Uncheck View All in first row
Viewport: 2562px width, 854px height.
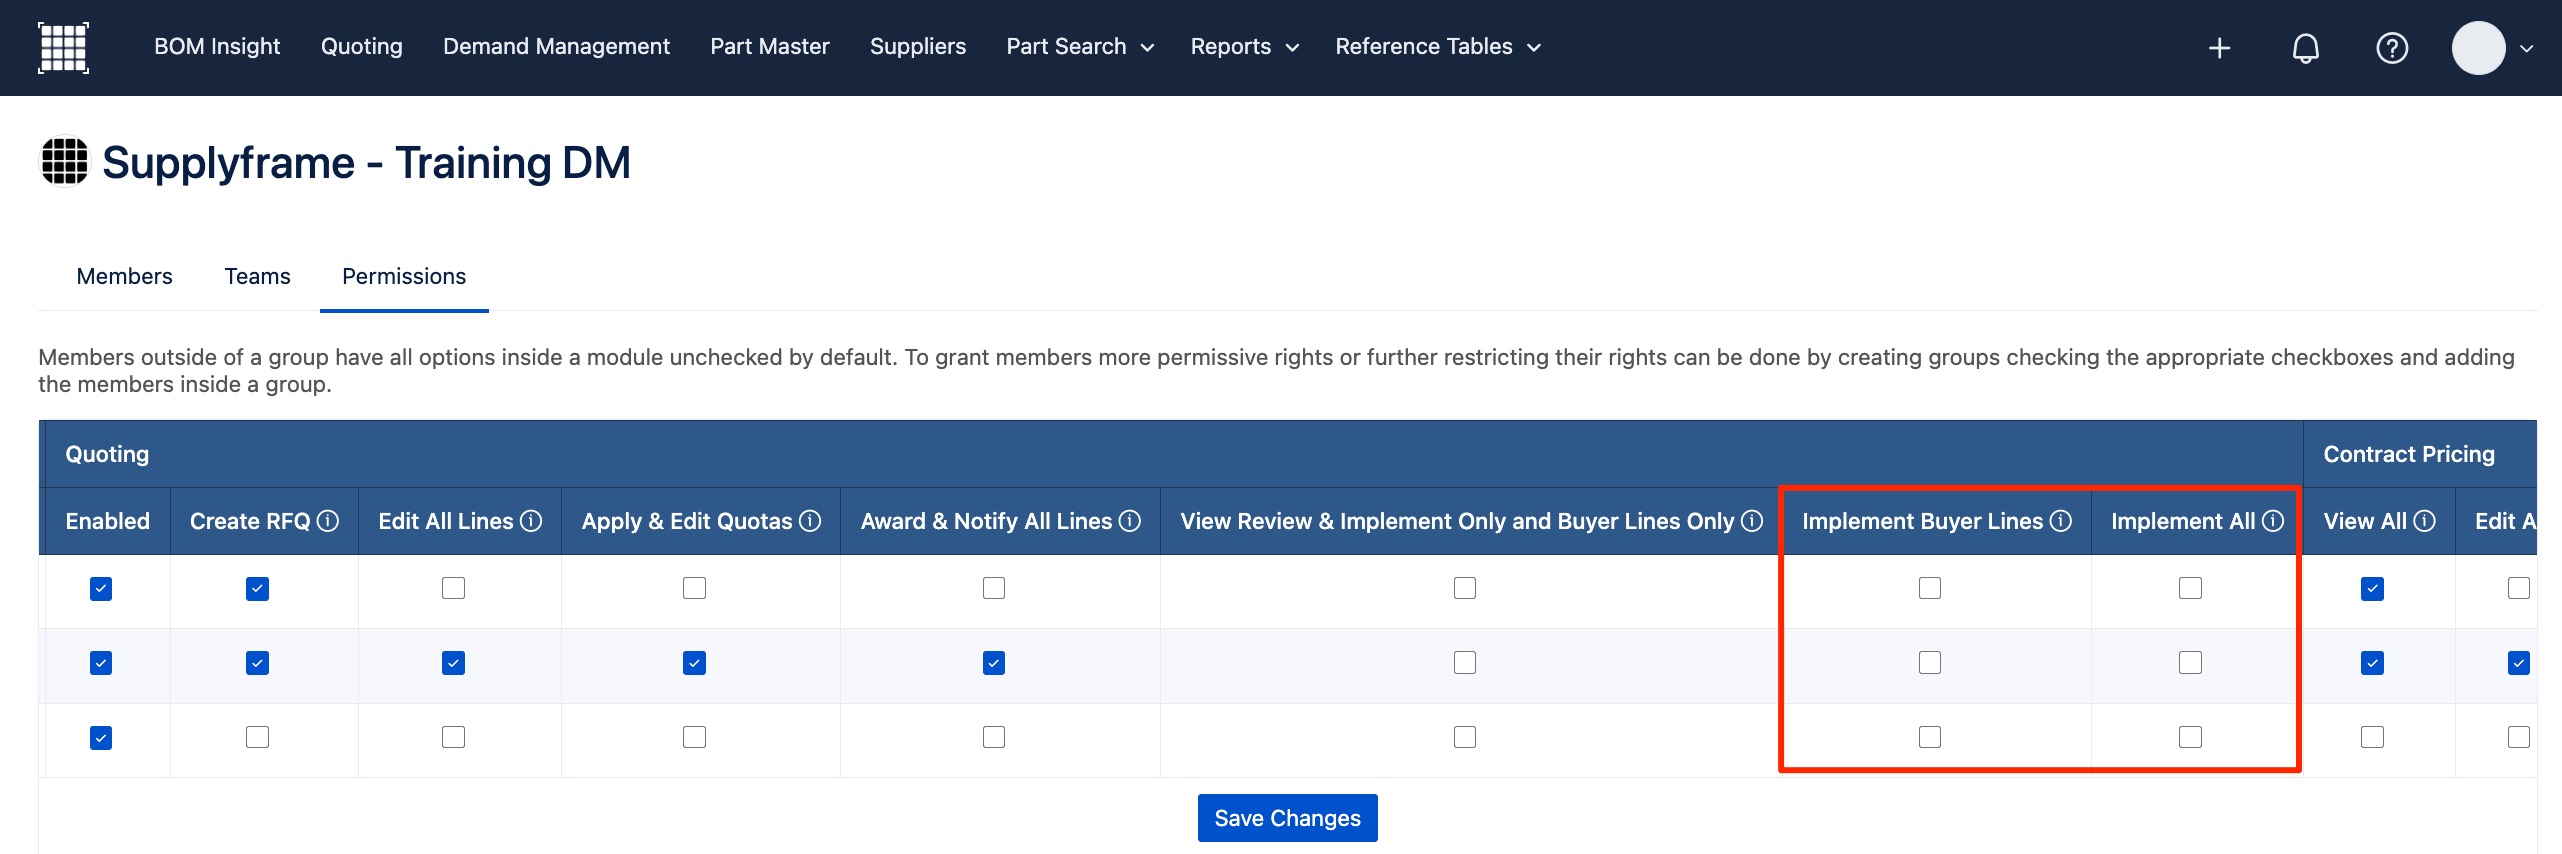tap(2372, 589)
